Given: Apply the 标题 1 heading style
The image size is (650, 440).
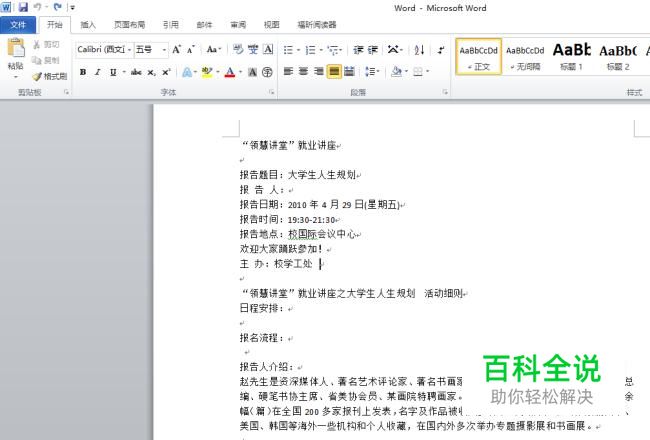Looking at the screenshot, I should (x=572, y=57).
